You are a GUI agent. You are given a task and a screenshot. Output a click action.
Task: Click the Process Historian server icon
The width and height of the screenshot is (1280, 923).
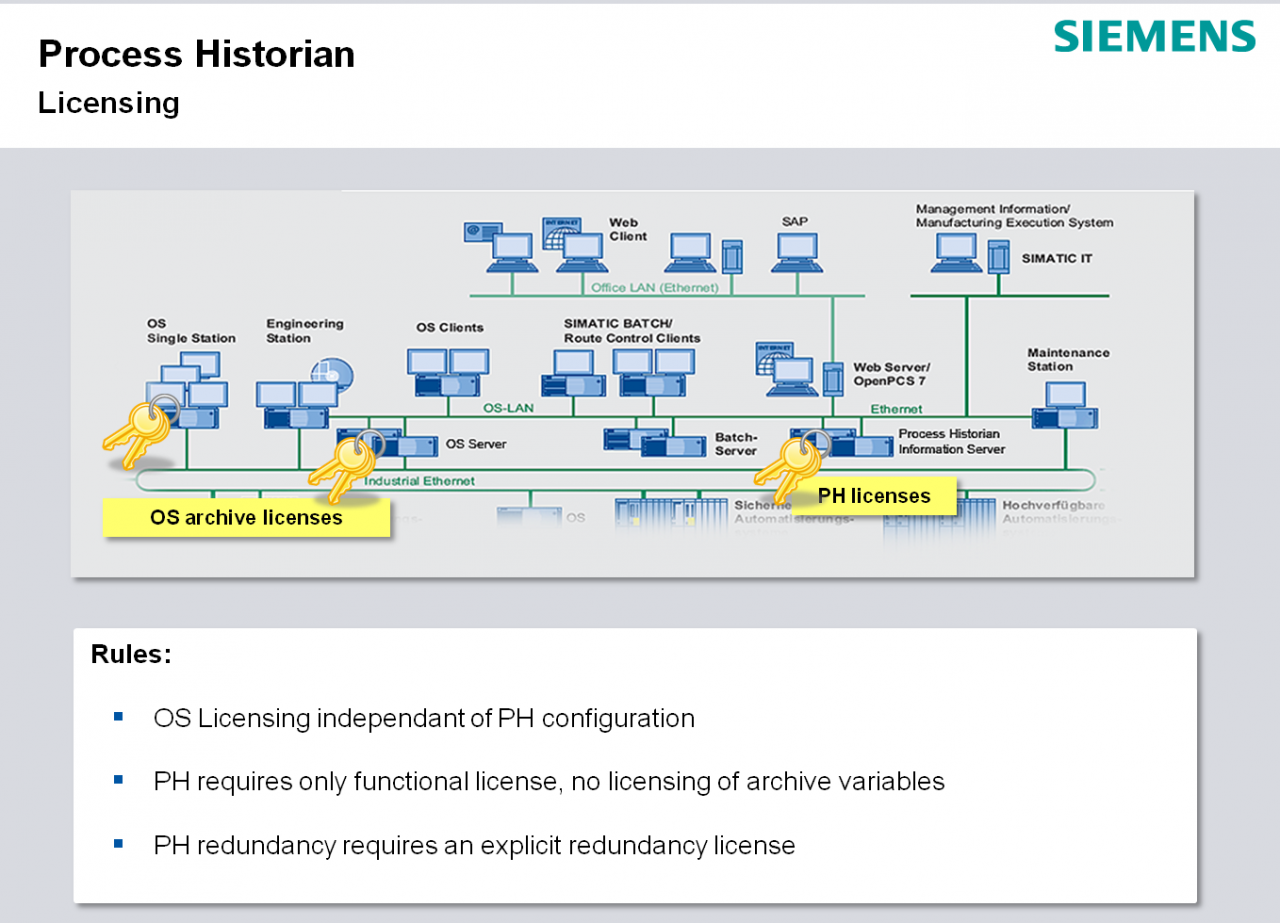click(840, 441)
